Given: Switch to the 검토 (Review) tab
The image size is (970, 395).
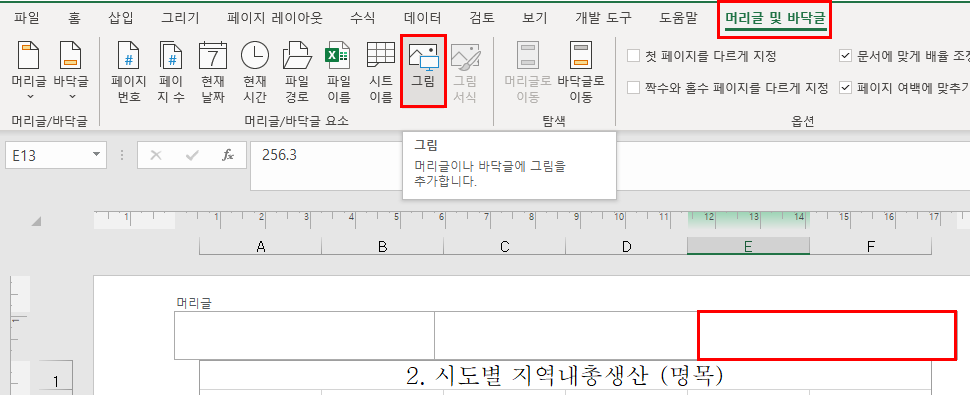Looking at the screenshot, I should (482, 18).
